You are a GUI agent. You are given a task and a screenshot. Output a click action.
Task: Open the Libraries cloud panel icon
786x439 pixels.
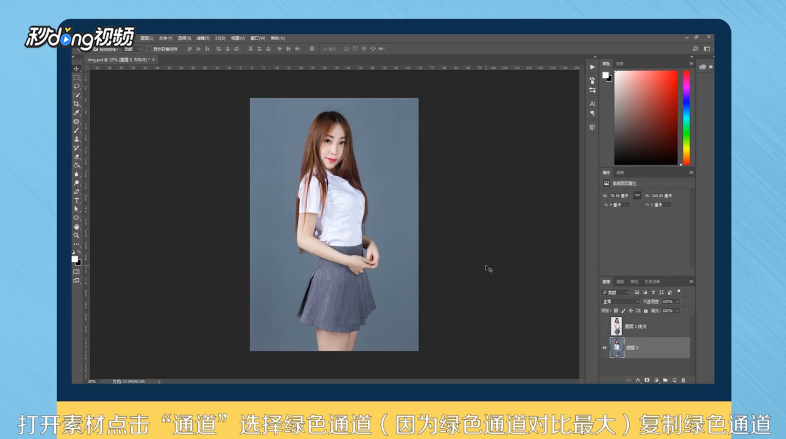point(703,67)
